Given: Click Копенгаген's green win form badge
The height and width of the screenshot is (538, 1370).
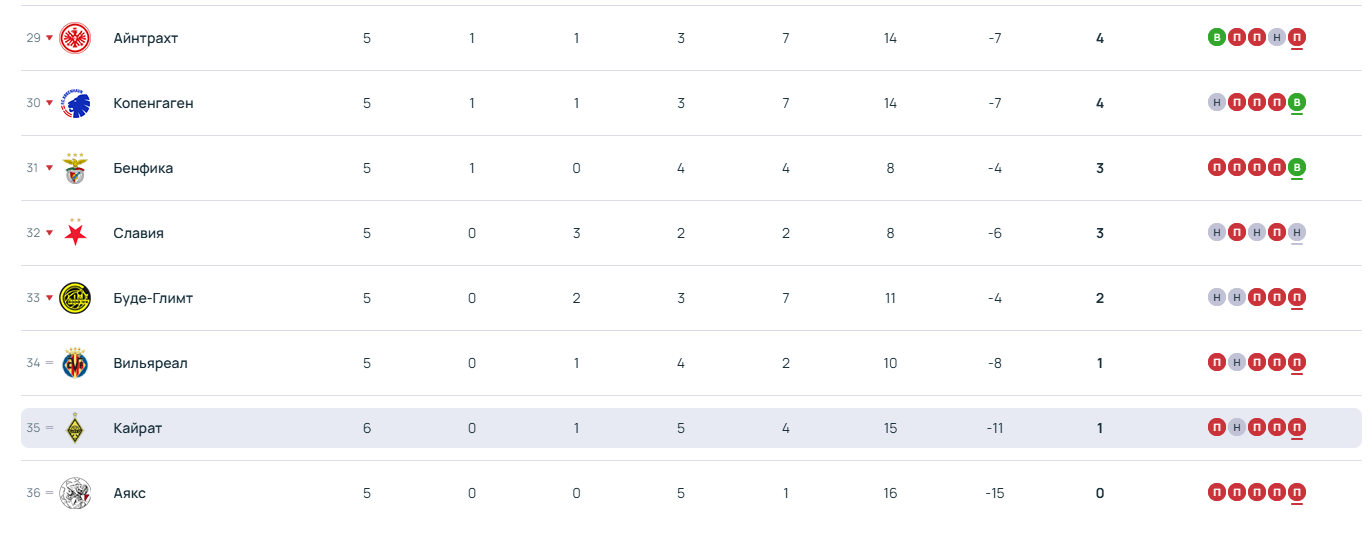Looking at the screenshot, I should (x=1297, y=103).
